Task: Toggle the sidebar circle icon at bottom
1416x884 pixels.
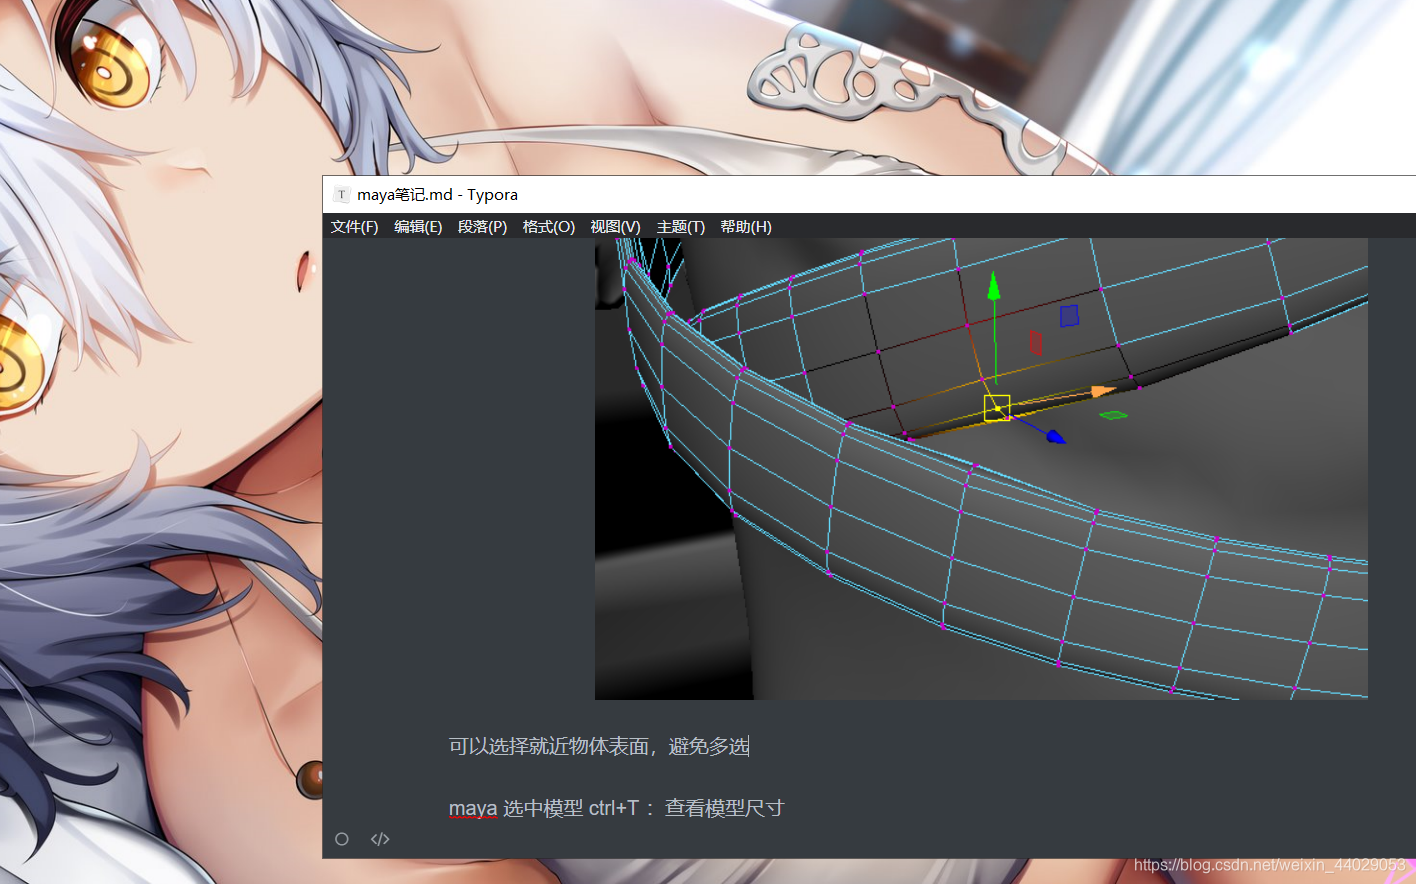Action: tap(342, 839)
